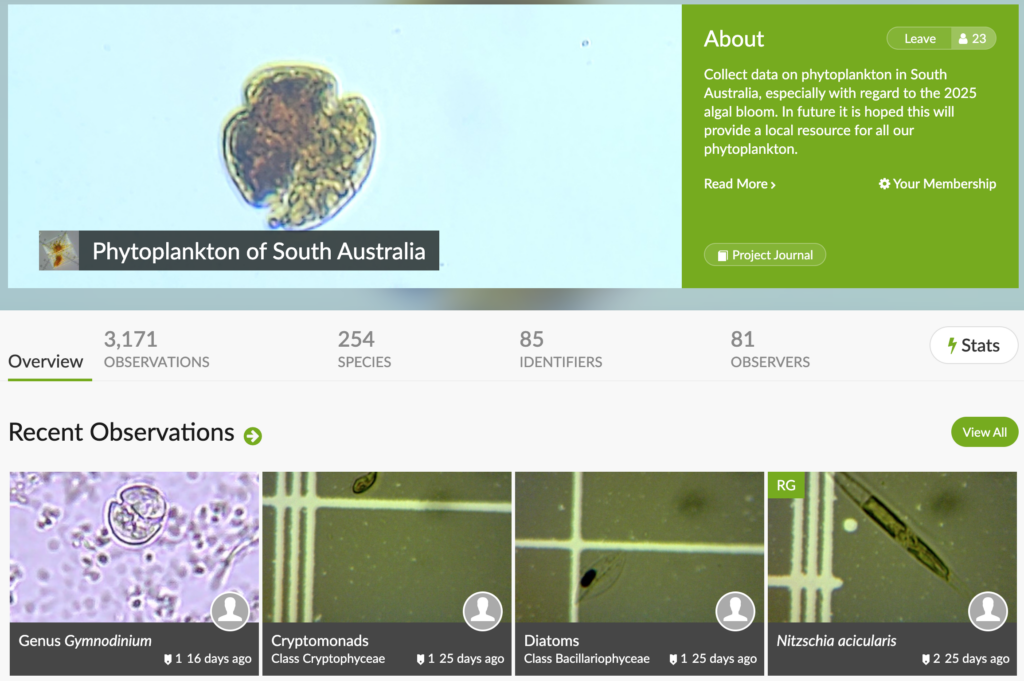Show the 85 Identifiers tab

560,350
